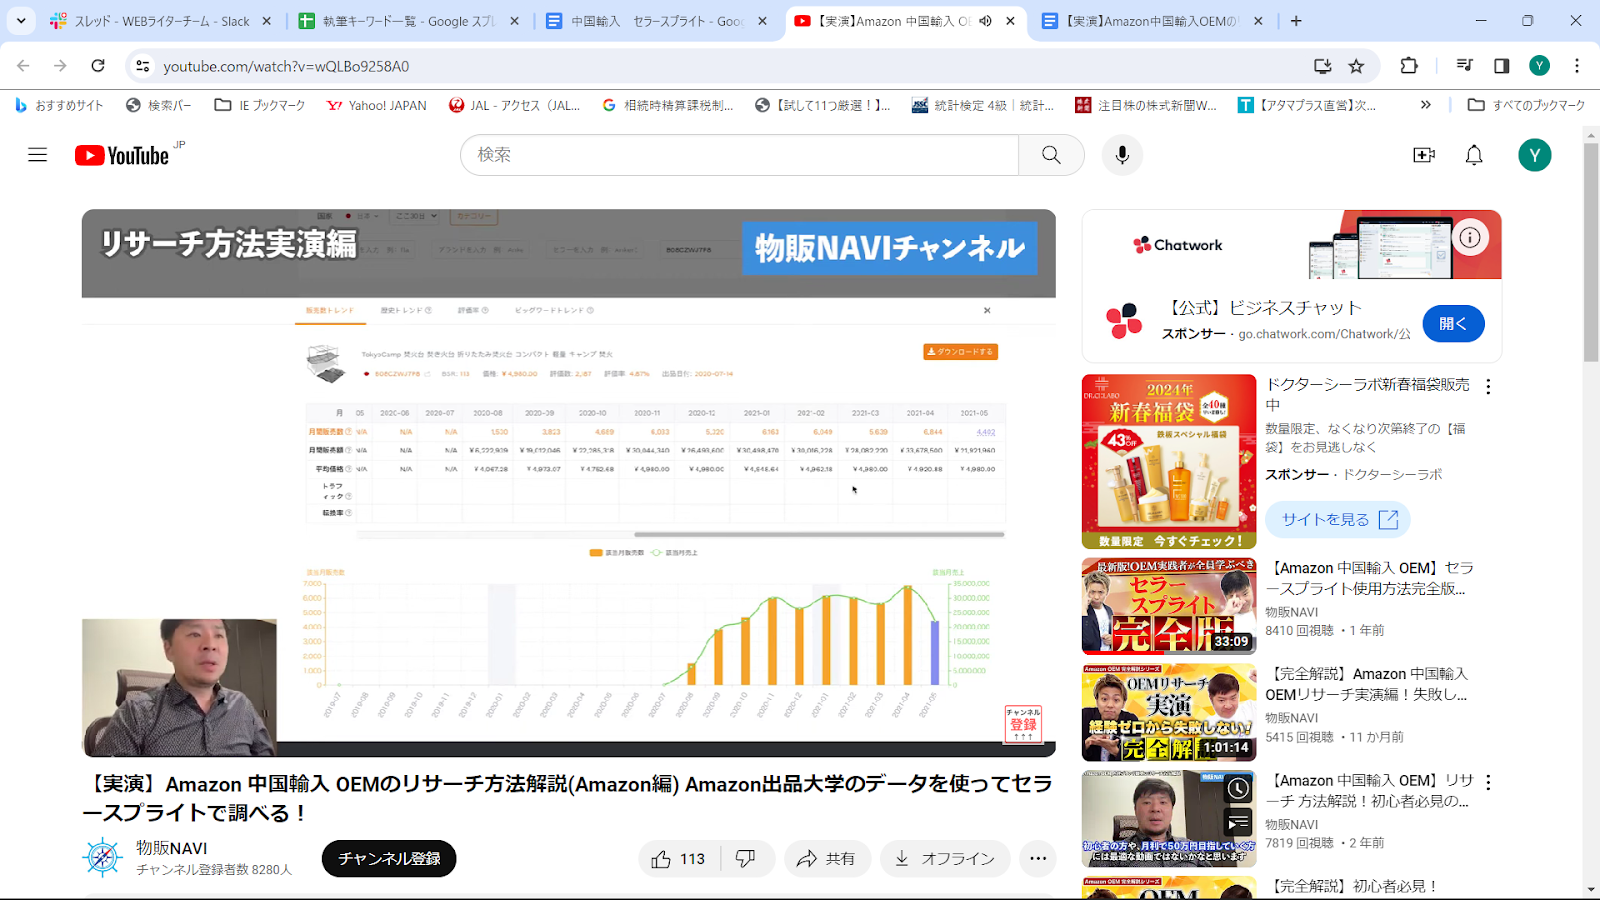
Task: Go back in browser history
Action: tap(23, 66)
